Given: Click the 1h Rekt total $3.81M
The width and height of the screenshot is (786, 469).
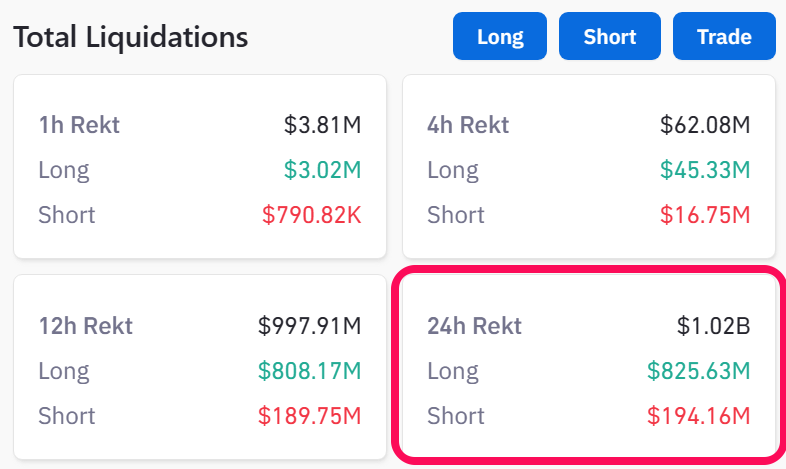Looking at the screenshot, I should [x=322, y=125].
